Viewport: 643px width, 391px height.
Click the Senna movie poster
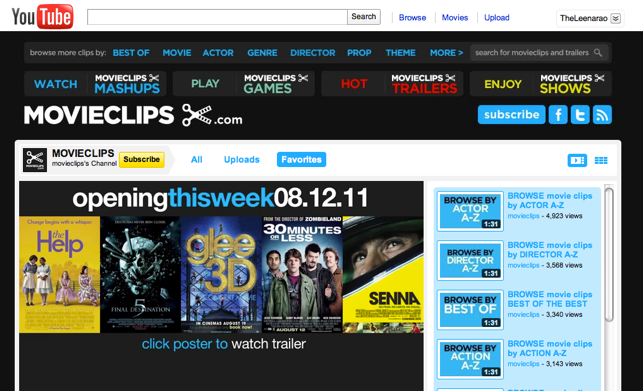pos(383,274)
